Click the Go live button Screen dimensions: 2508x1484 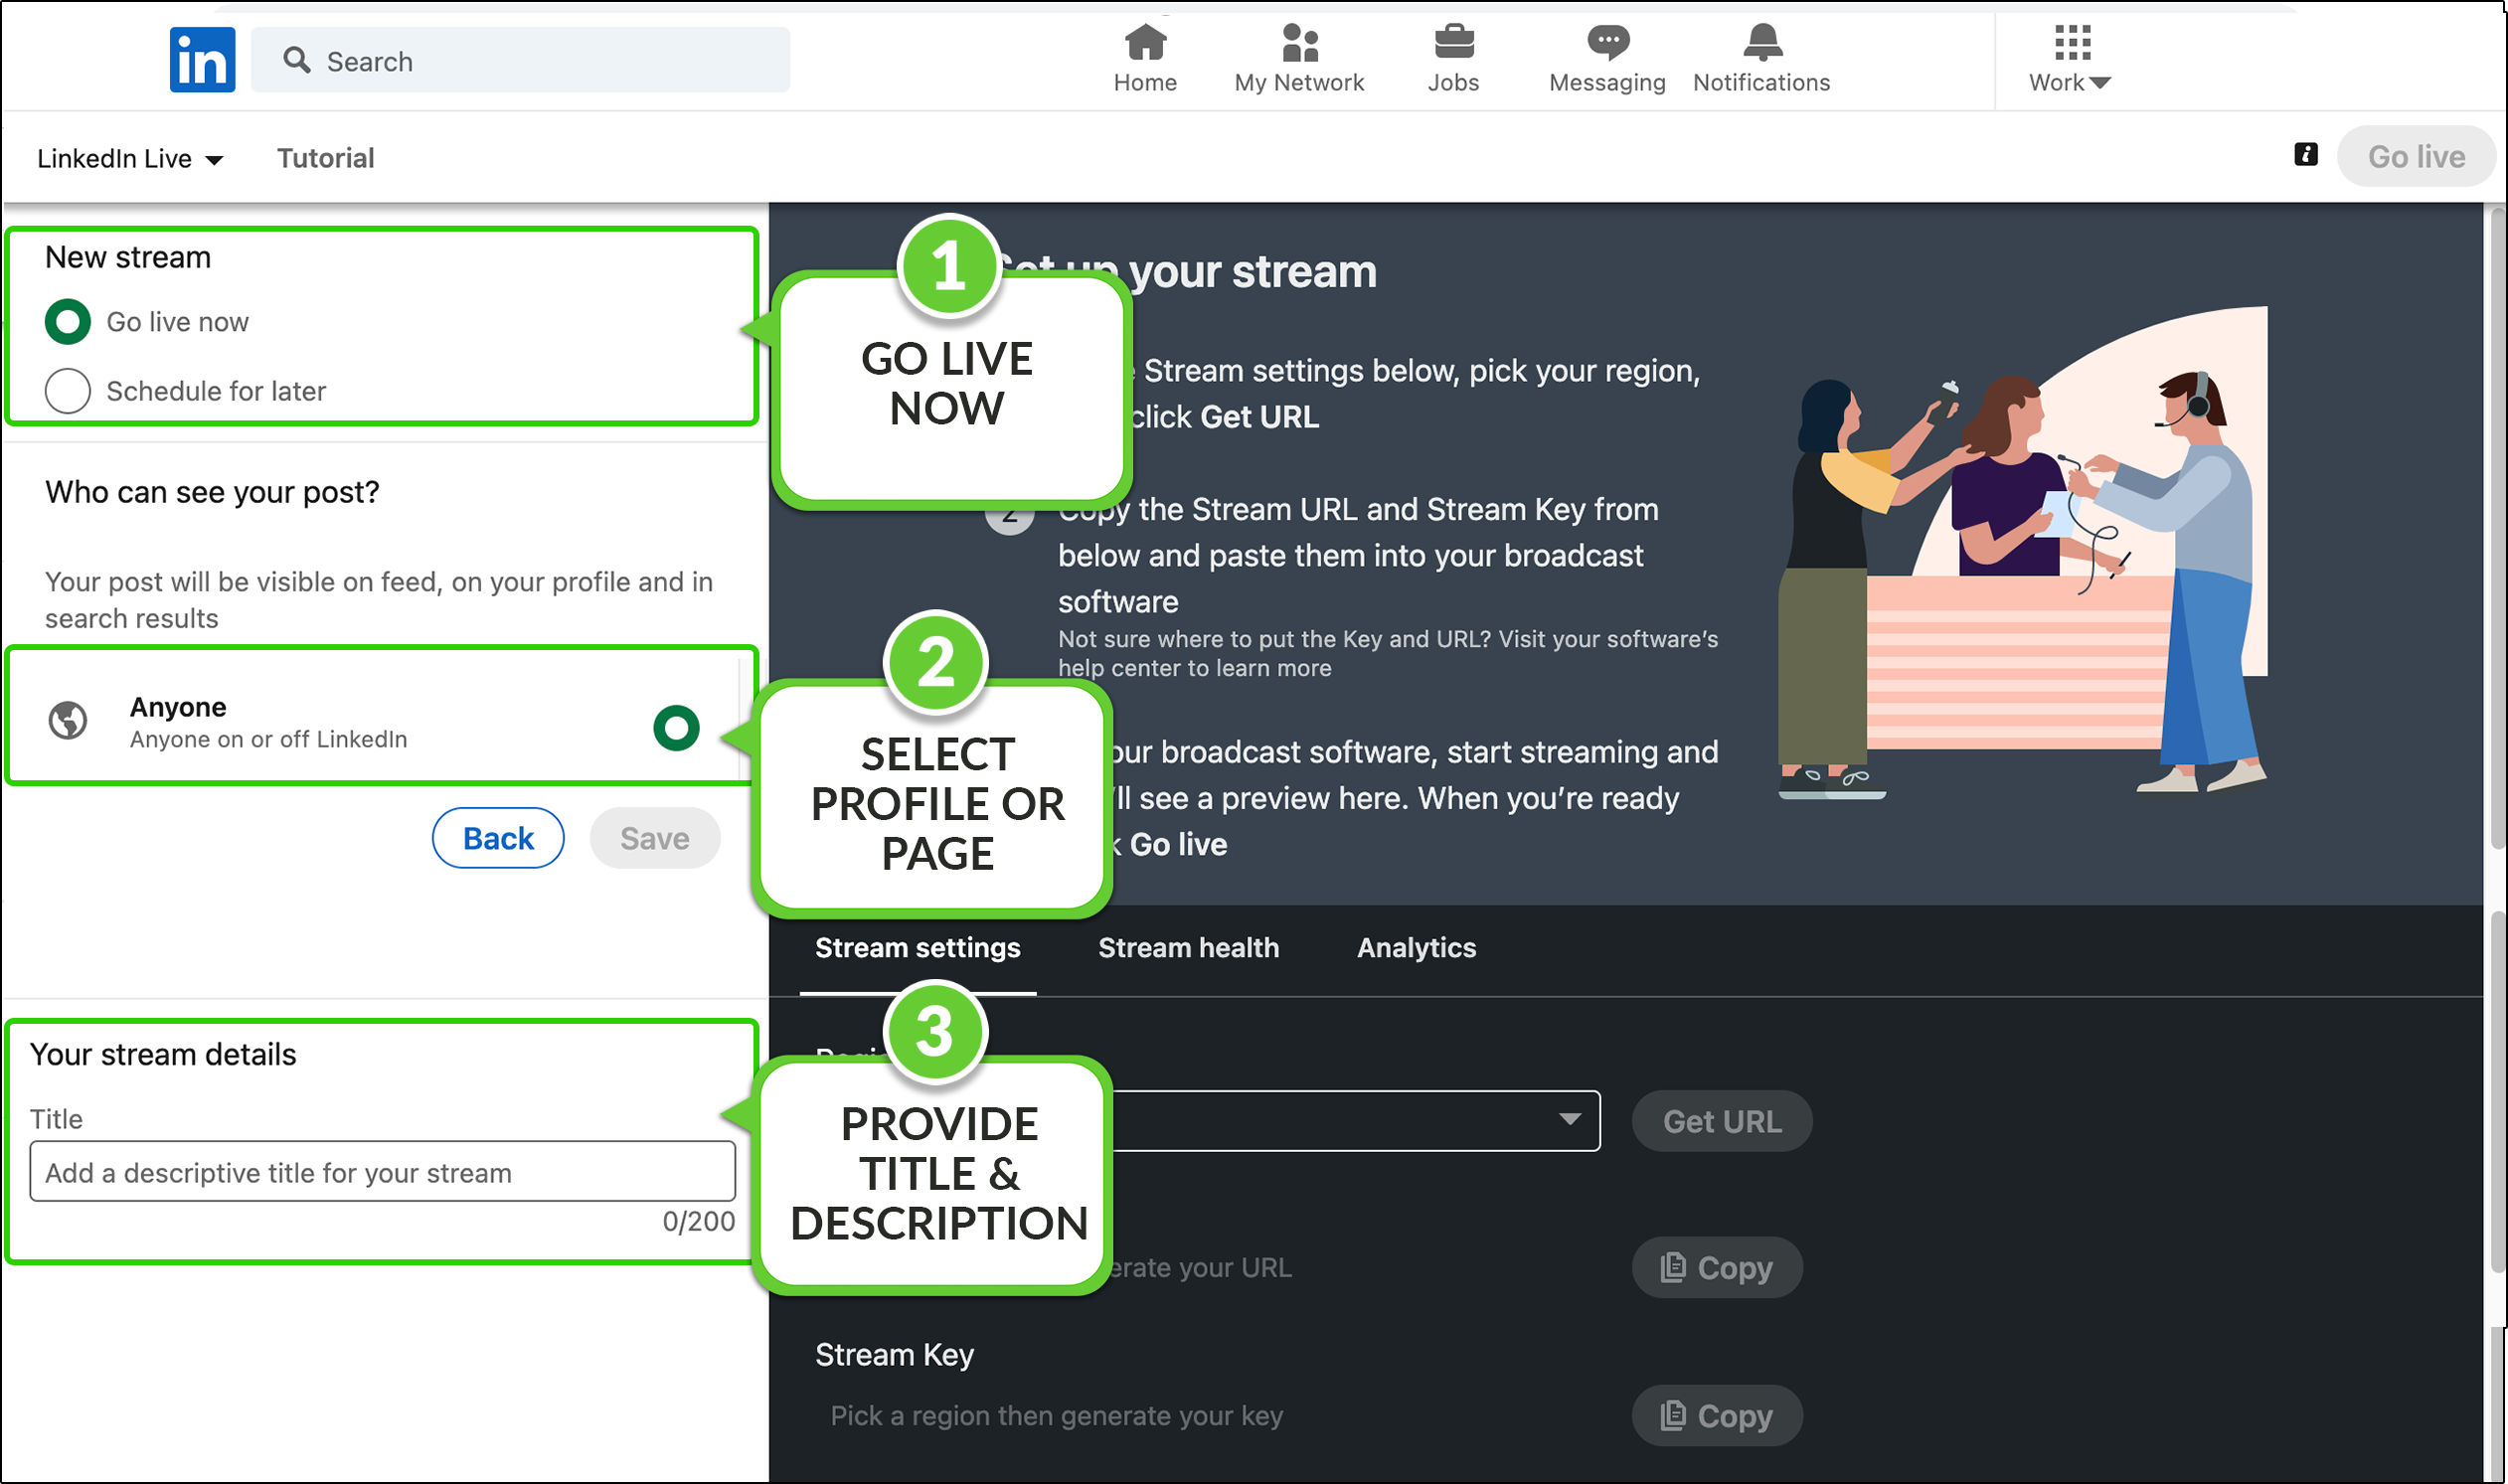coord(2416,156)
